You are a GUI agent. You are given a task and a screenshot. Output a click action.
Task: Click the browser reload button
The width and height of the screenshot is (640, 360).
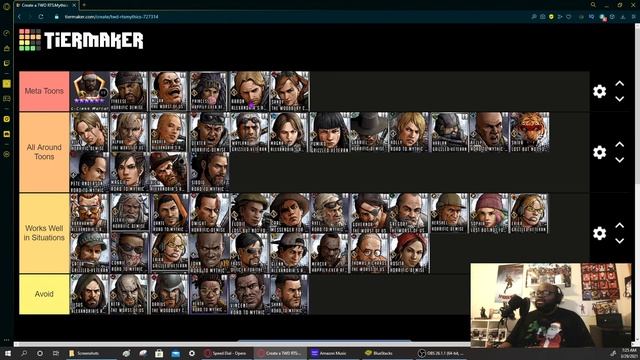[41, 17]
